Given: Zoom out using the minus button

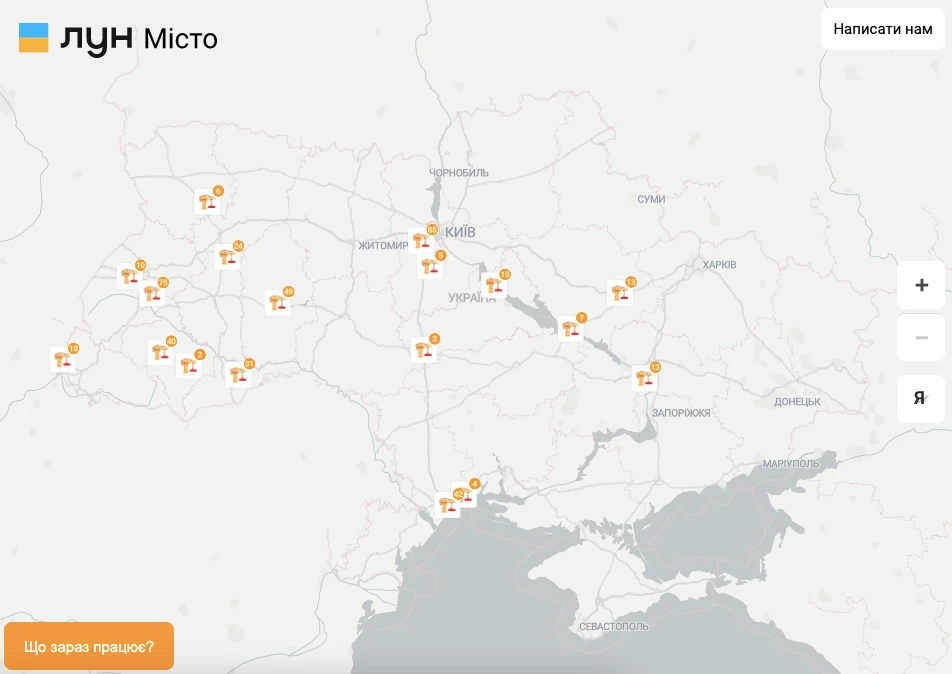Looking at the screenshot, I should pyautogui.click(x=920, y=337).
